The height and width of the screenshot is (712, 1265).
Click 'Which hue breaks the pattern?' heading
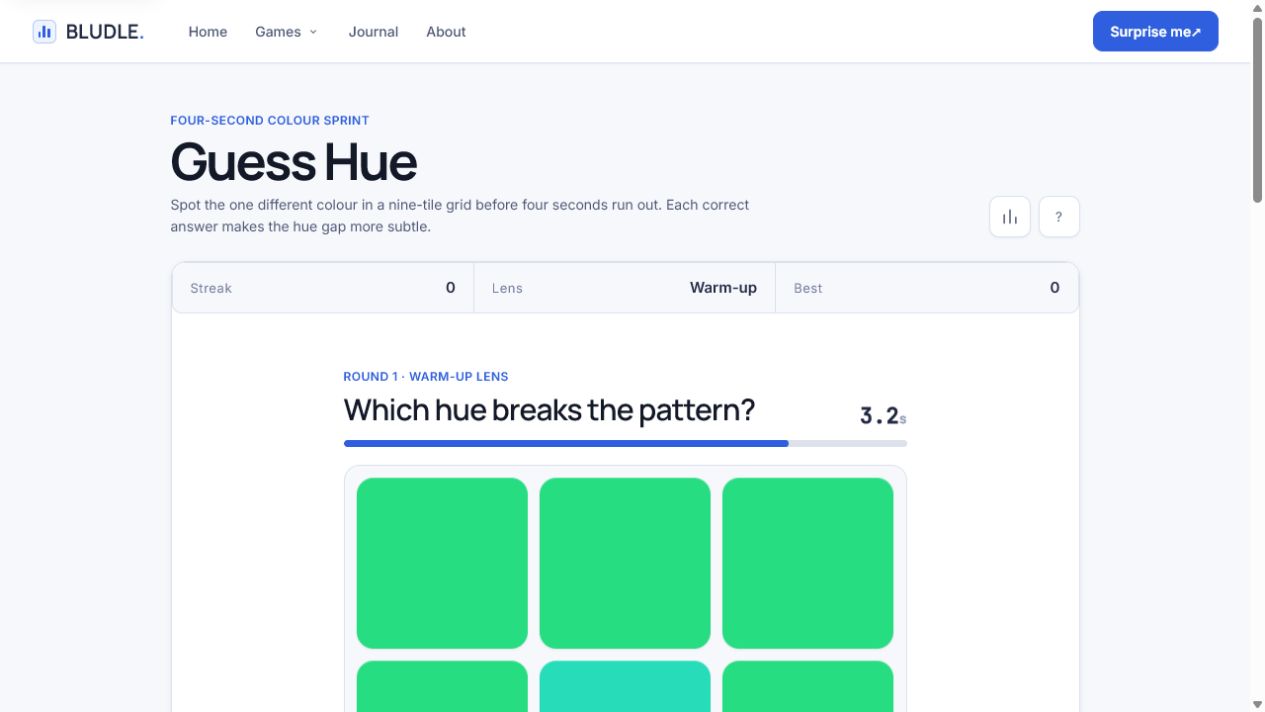tap(549, 410)
